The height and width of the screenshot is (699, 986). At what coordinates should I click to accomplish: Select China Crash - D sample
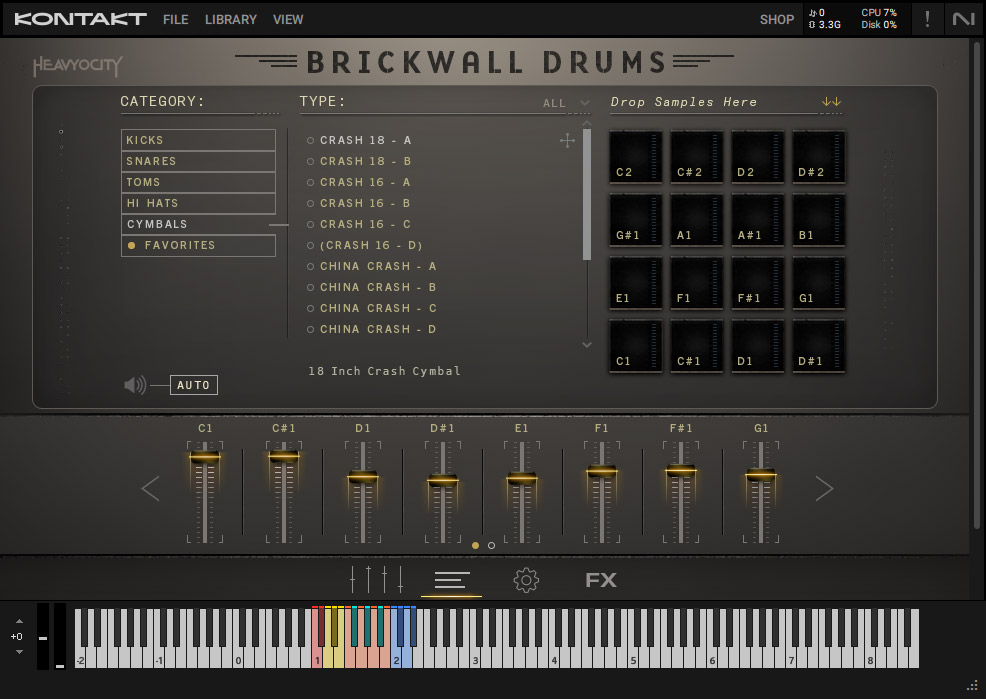pos(378,329)
